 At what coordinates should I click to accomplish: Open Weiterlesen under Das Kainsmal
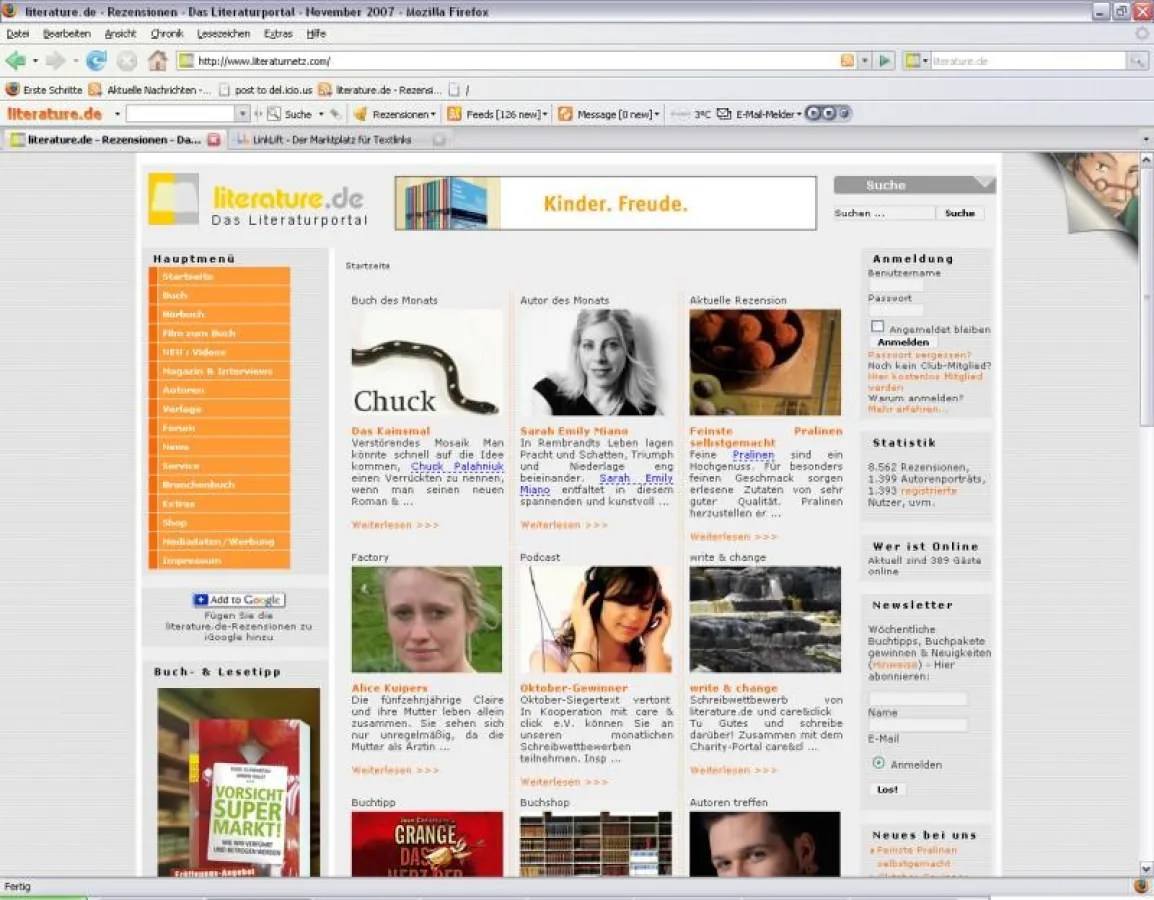click(x=383, y=523)
